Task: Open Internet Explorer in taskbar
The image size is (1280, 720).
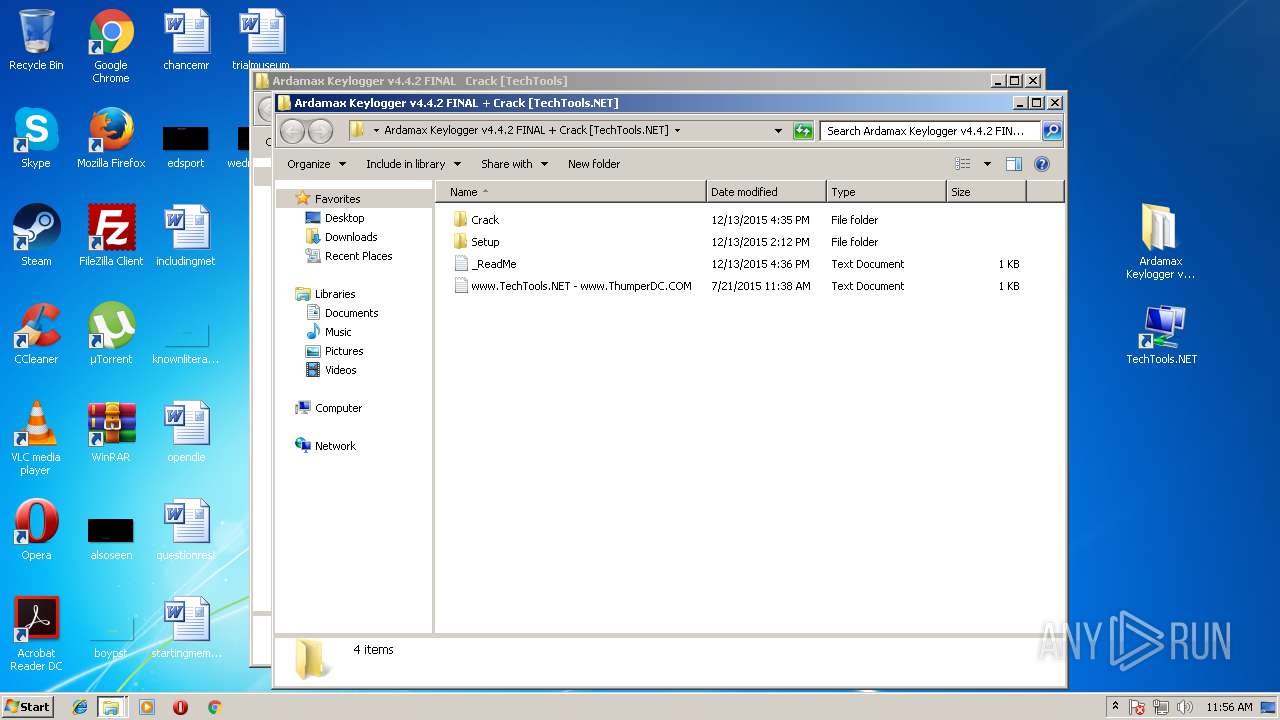Action: coord(80,707)
